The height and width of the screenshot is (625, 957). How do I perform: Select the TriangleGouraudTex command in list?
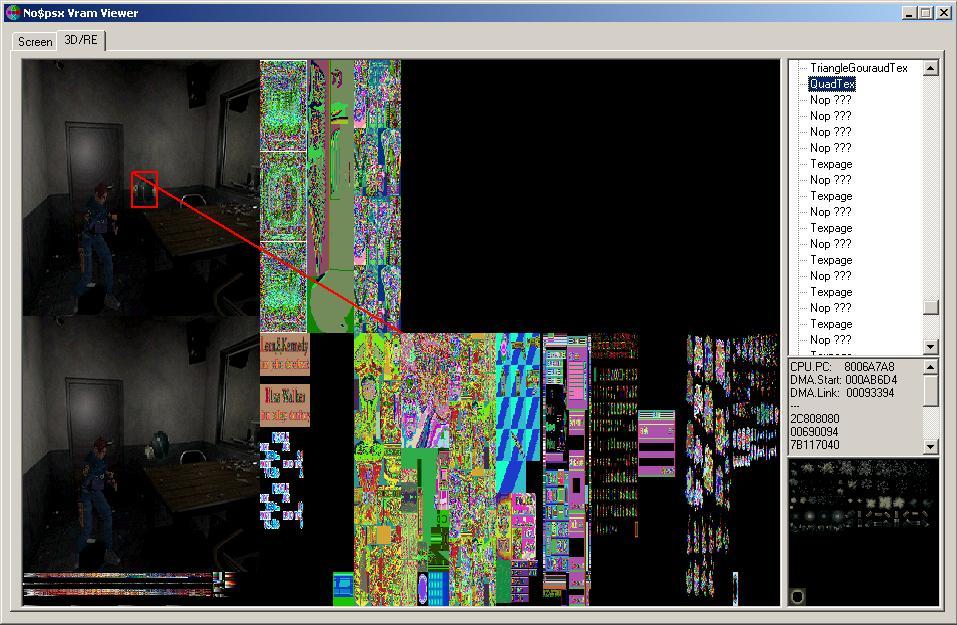(858, 68)
